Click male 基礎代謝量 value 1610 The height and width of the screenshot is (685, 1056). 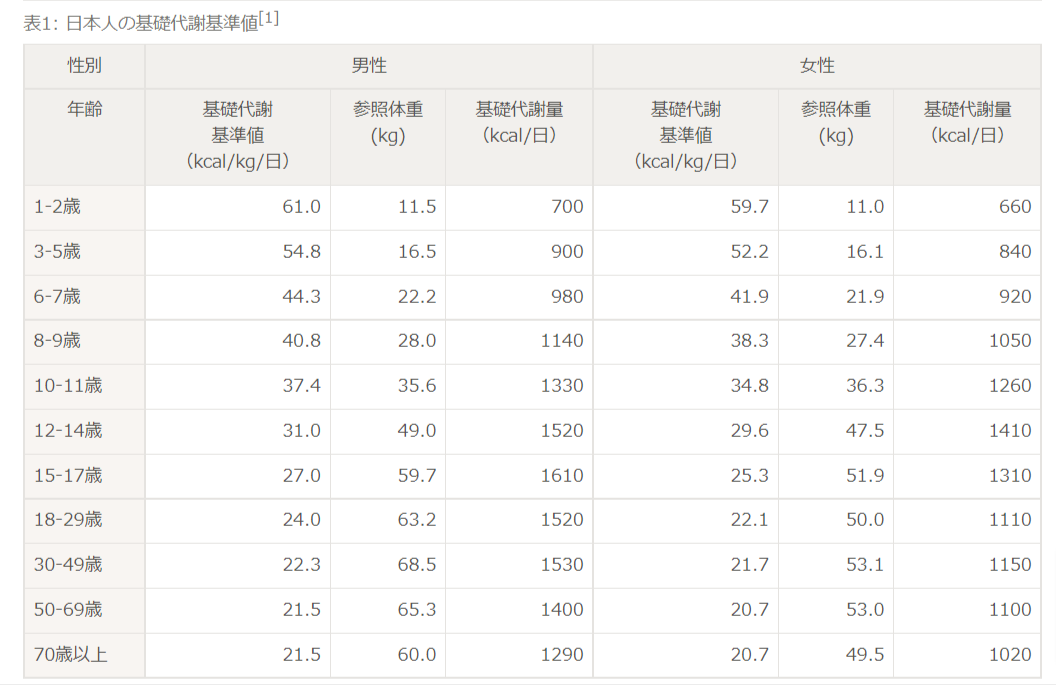click(561, 475)
